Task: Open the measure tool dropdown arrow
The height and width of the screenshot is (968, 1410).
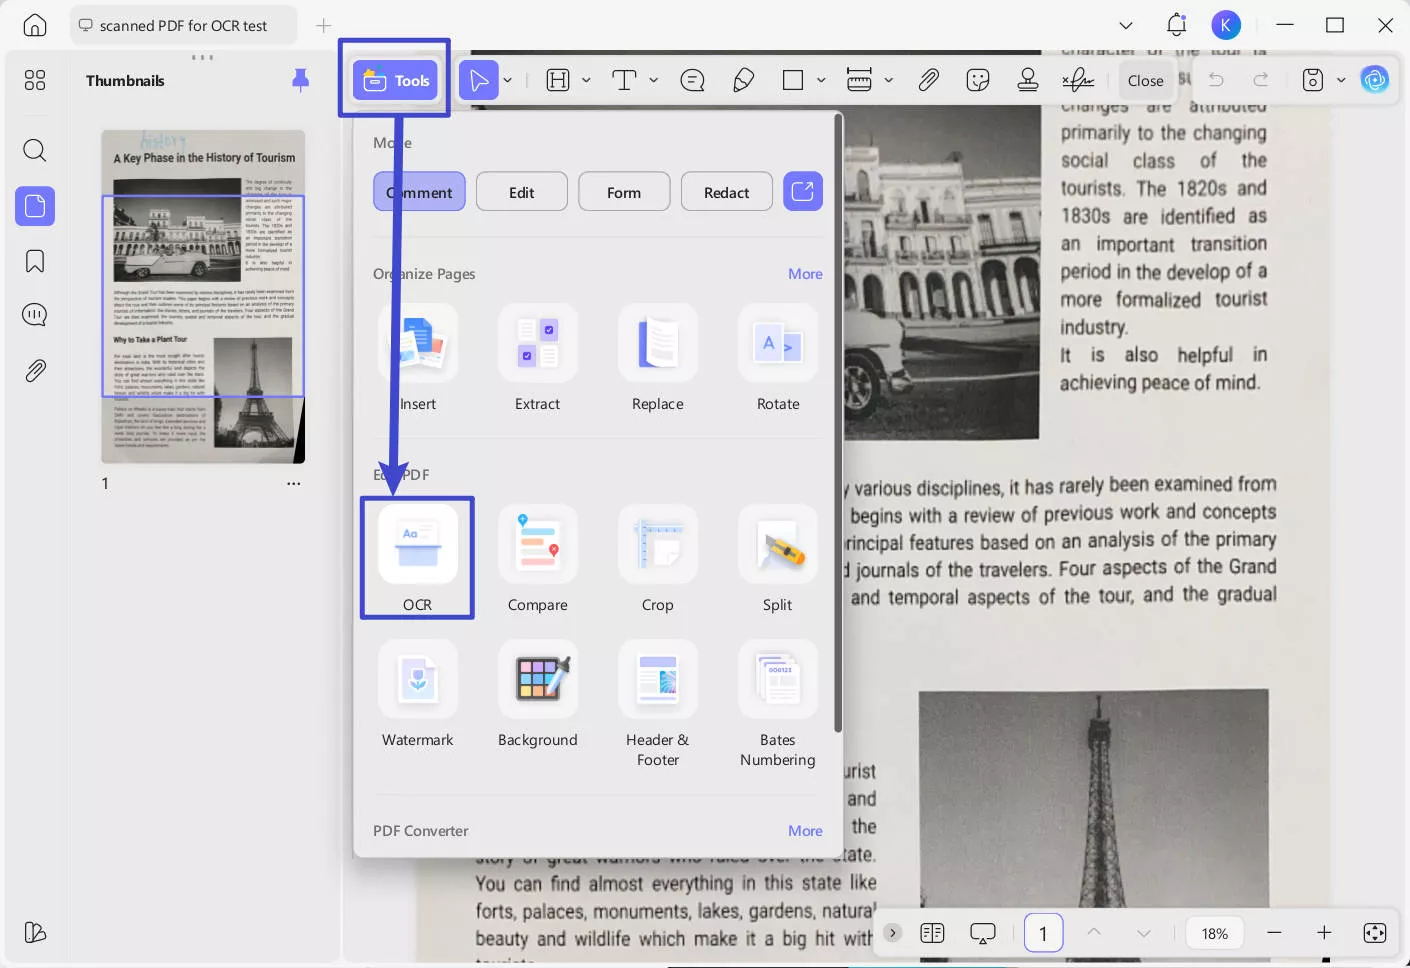Action: [x=888, y=80]
